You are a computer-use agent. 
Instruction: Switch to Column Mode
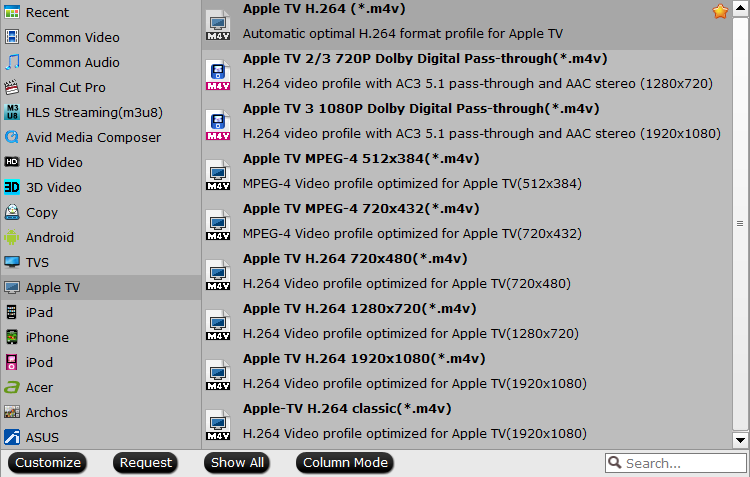point(345,463)
